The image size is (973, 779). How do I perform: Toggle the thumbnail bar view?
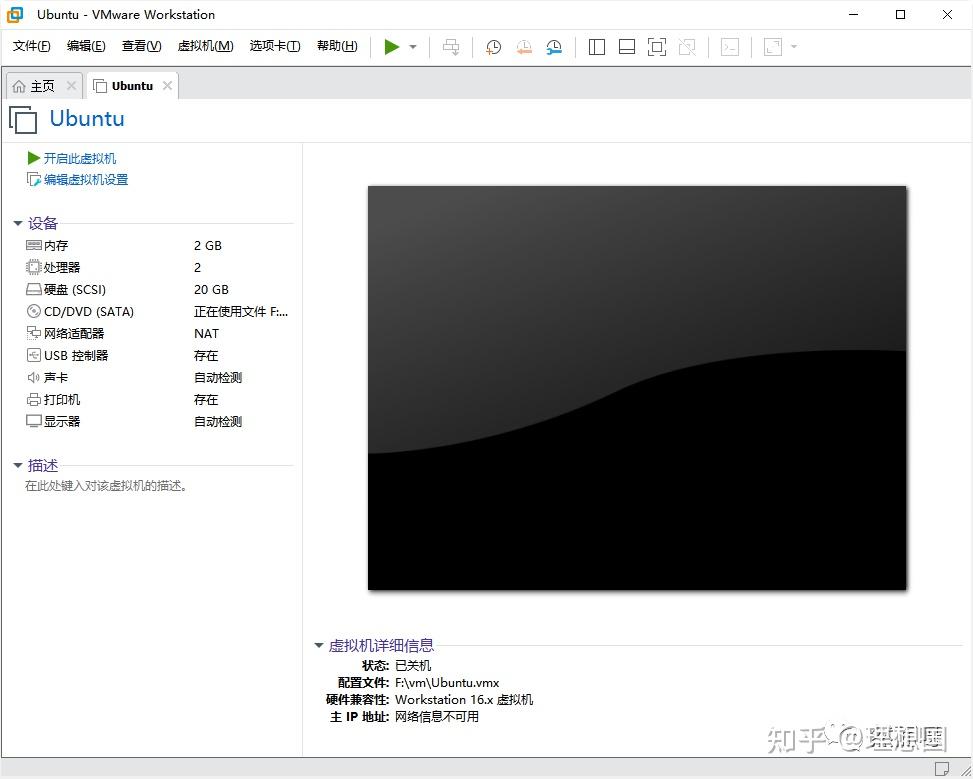[x=627, y=46]
